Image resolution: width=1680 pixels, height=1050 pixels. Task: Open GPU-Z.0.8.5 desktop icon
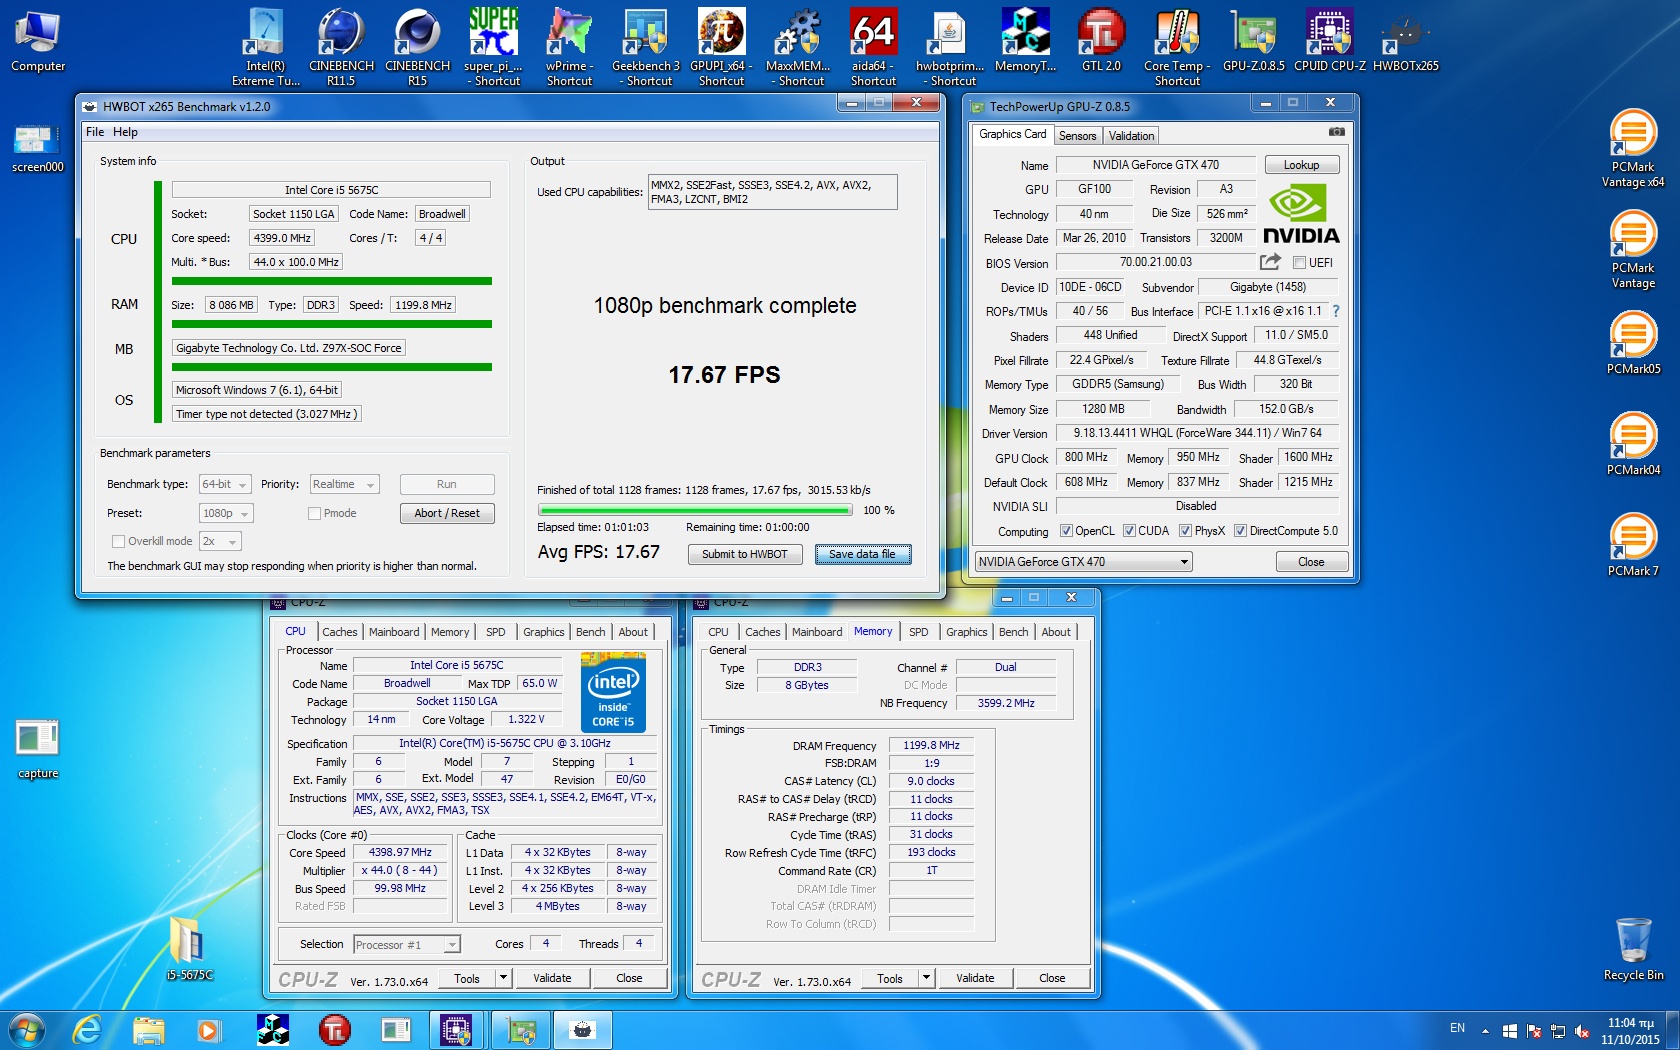(1253, 41)
